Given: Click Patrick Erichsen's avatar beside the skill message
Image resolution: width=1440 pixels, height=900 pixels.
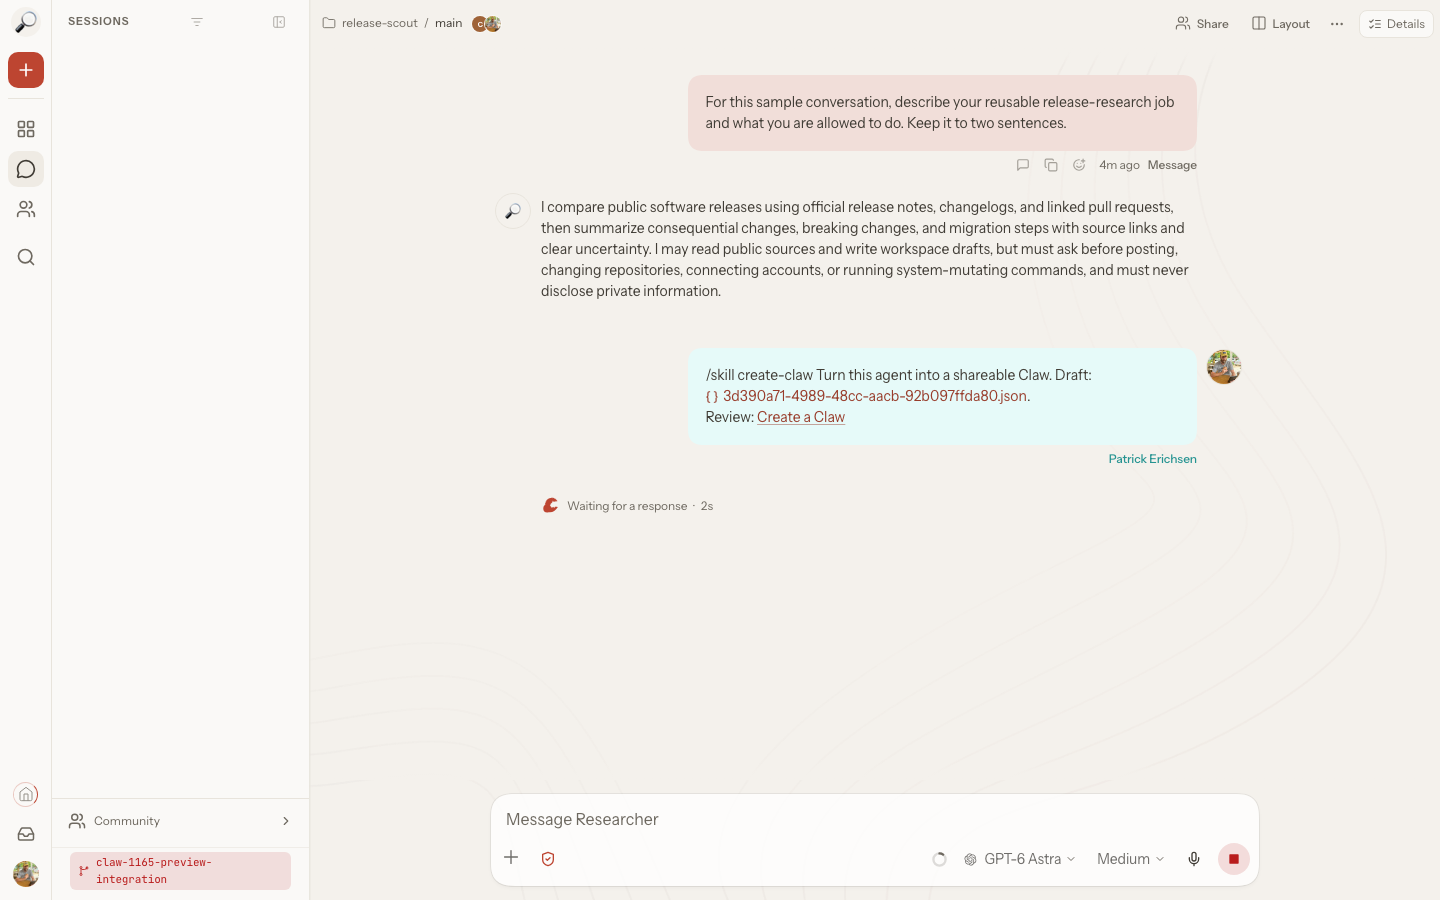Looking at the screenshot, I should click(x=1224, y=367).
